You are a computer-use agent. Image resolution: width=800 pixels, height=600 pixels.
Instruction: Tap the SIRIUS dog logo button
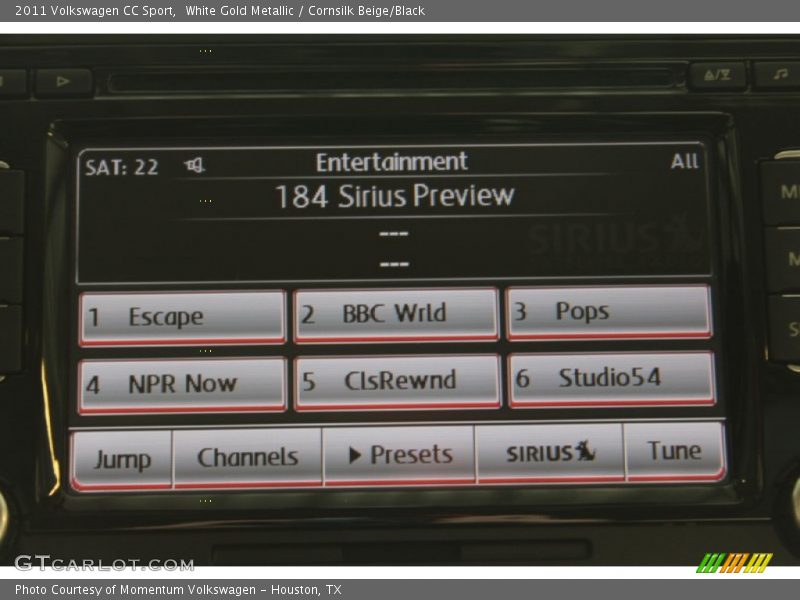(x=549, y=453)
